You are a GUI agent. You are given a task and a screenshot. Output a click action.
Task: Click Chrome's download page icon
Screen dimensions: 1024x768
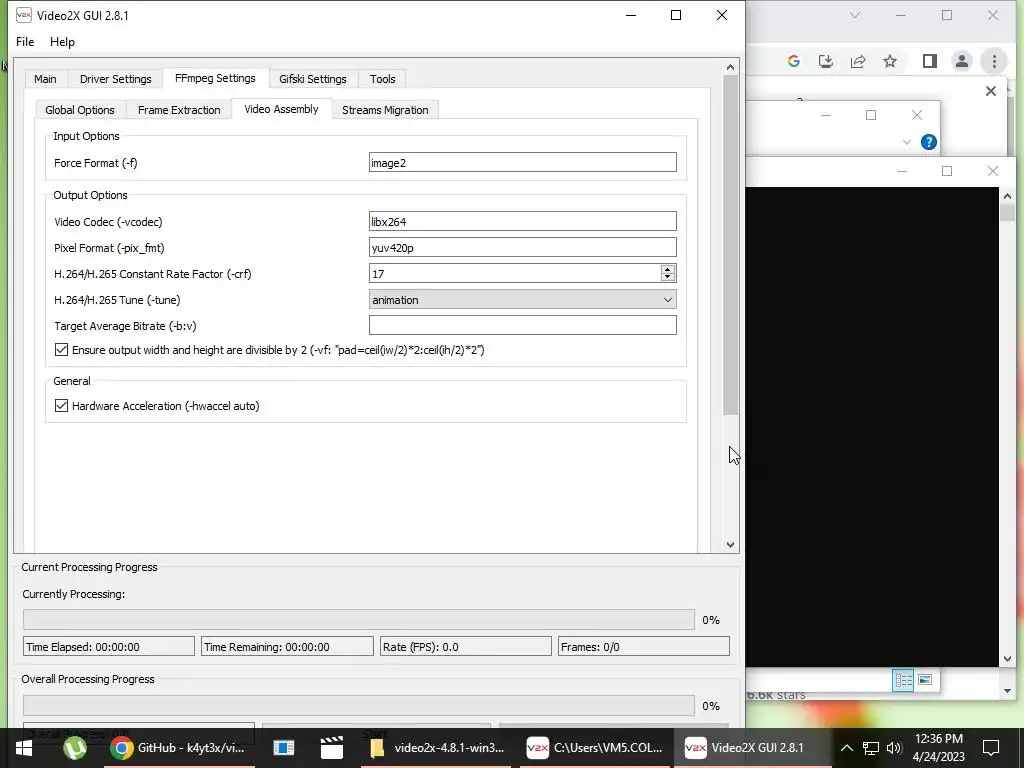coord(825,61)
